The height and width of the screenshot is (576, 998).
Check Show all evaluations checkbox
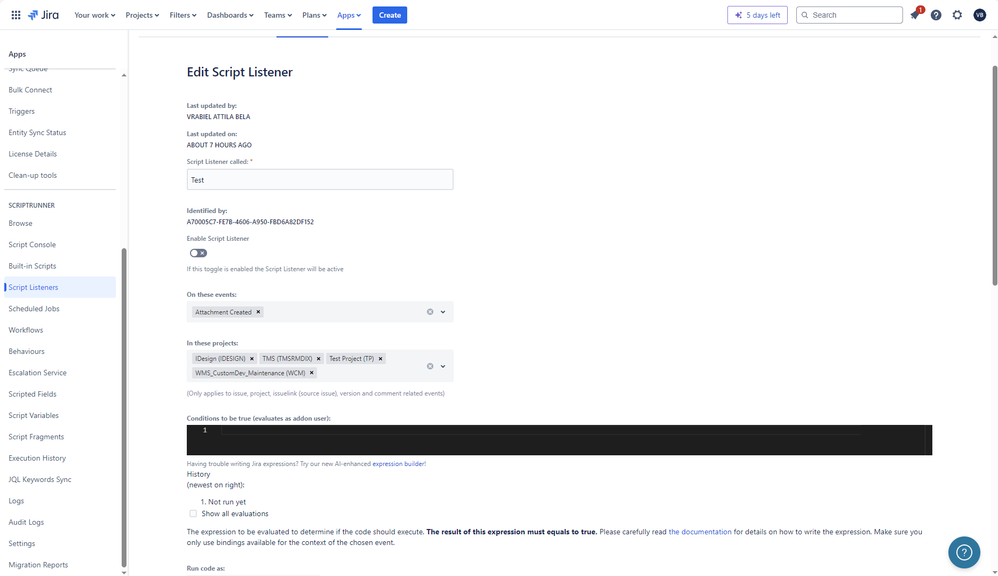(x=193, y=514)
